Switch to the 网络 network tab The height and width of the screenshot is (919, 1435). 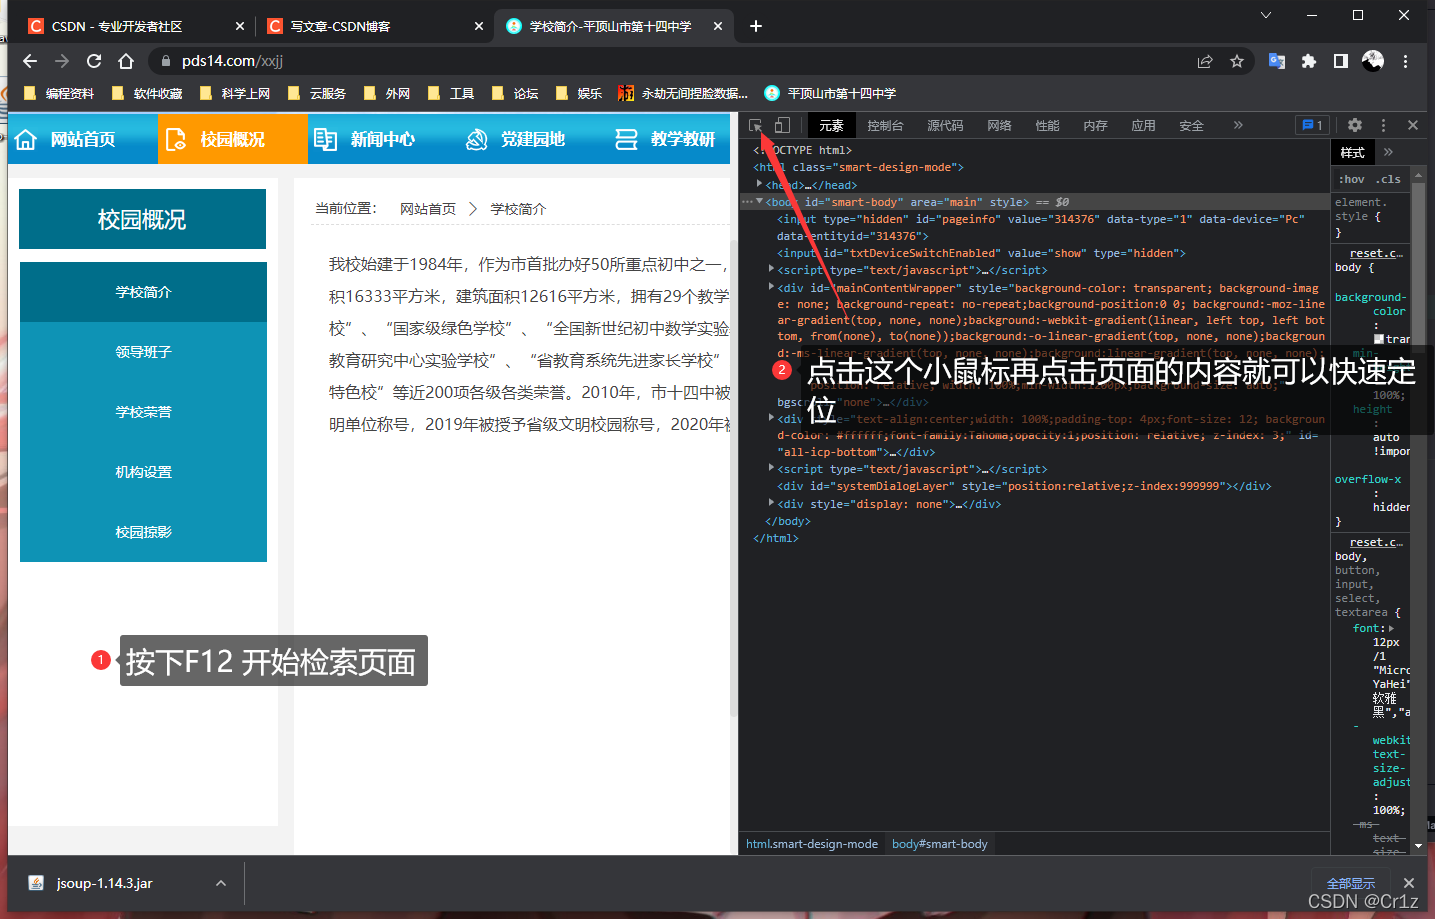[999, 126]
